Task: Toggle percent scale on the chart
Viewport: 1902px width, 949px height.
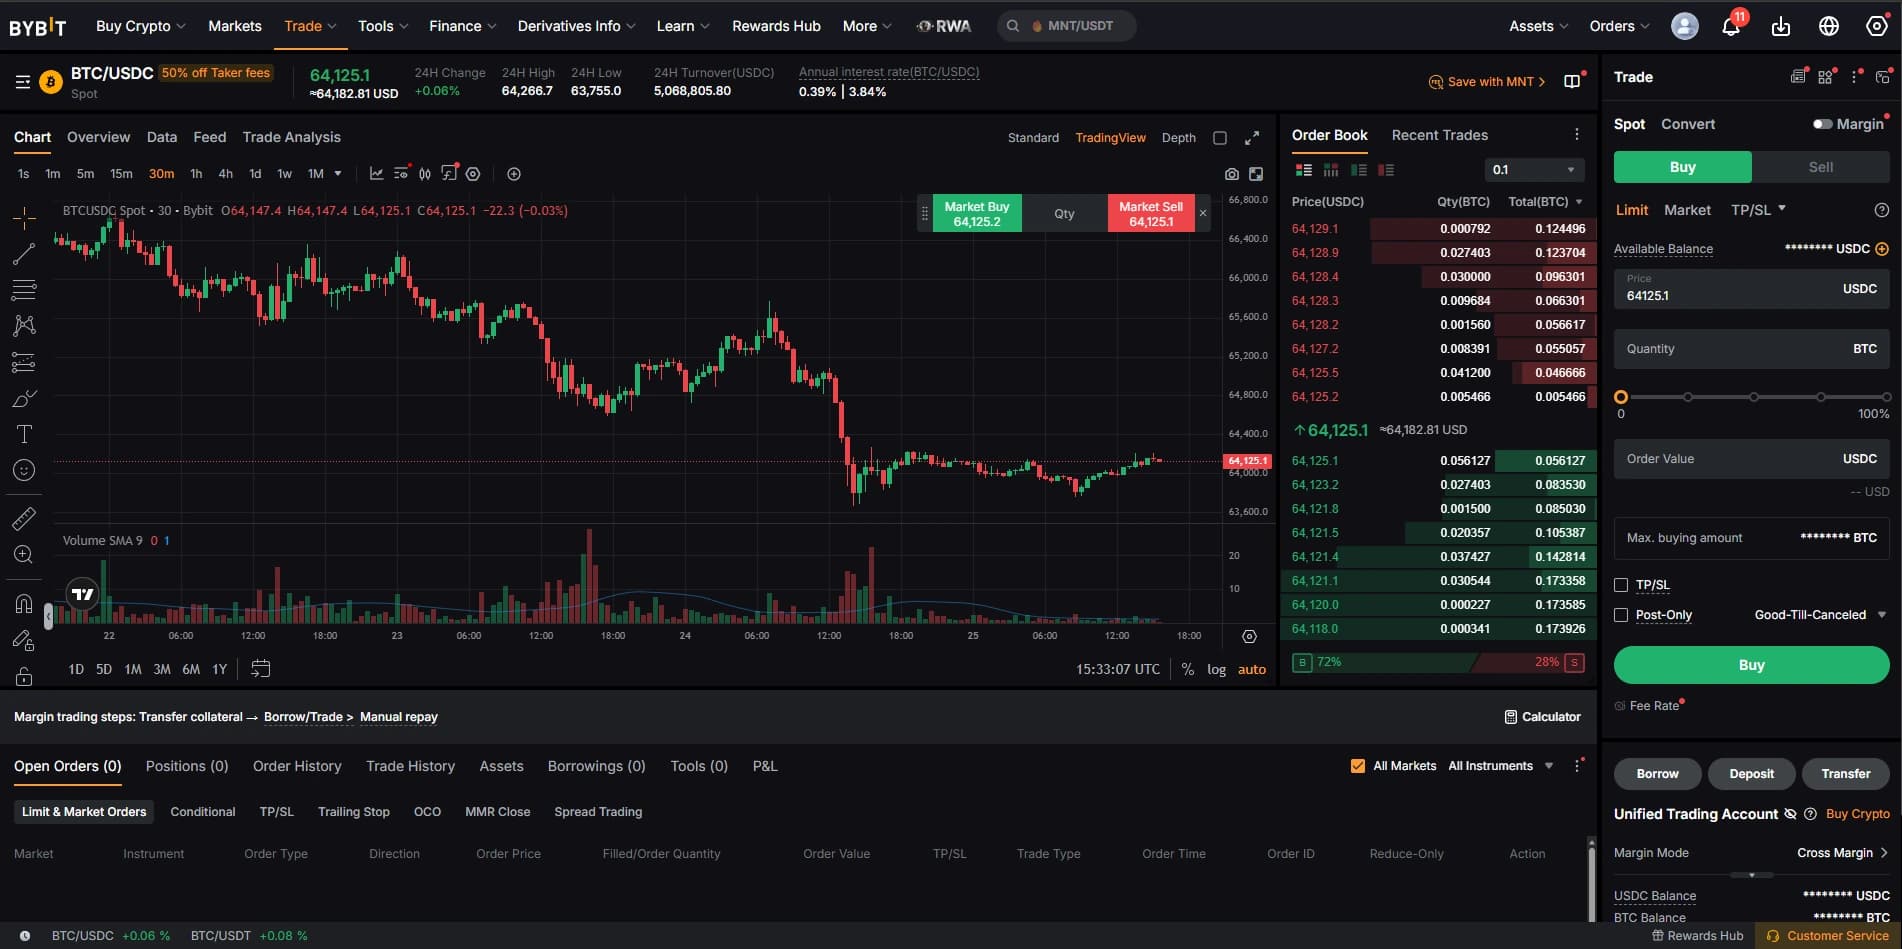Action: 1188,670
